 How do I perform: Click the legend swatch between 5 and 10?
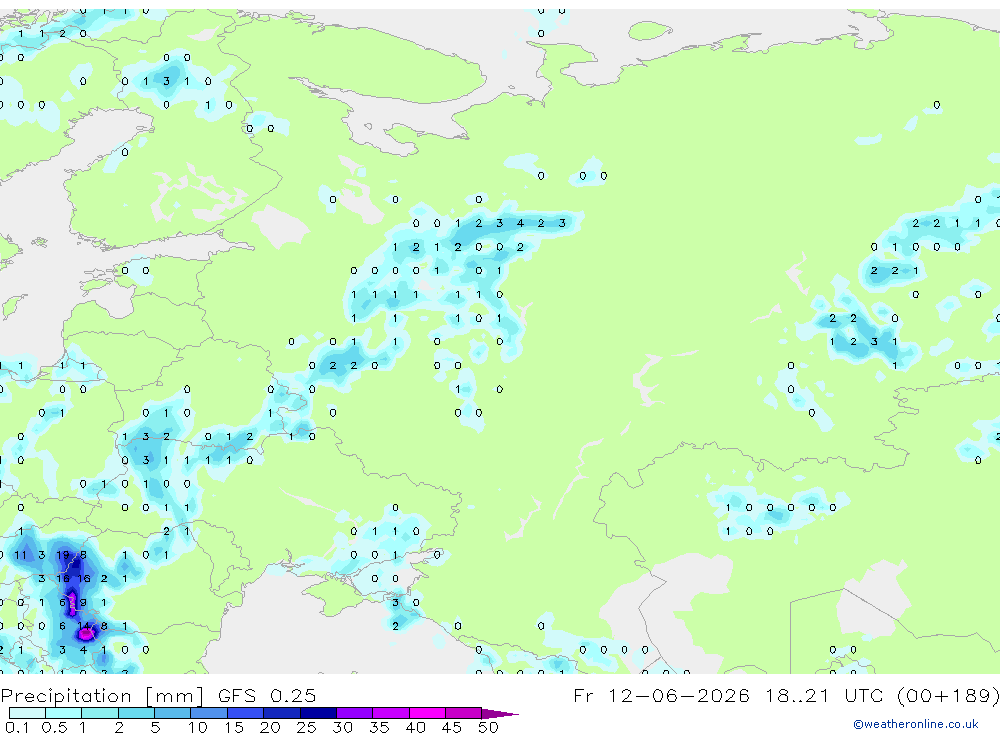(172, 713)
